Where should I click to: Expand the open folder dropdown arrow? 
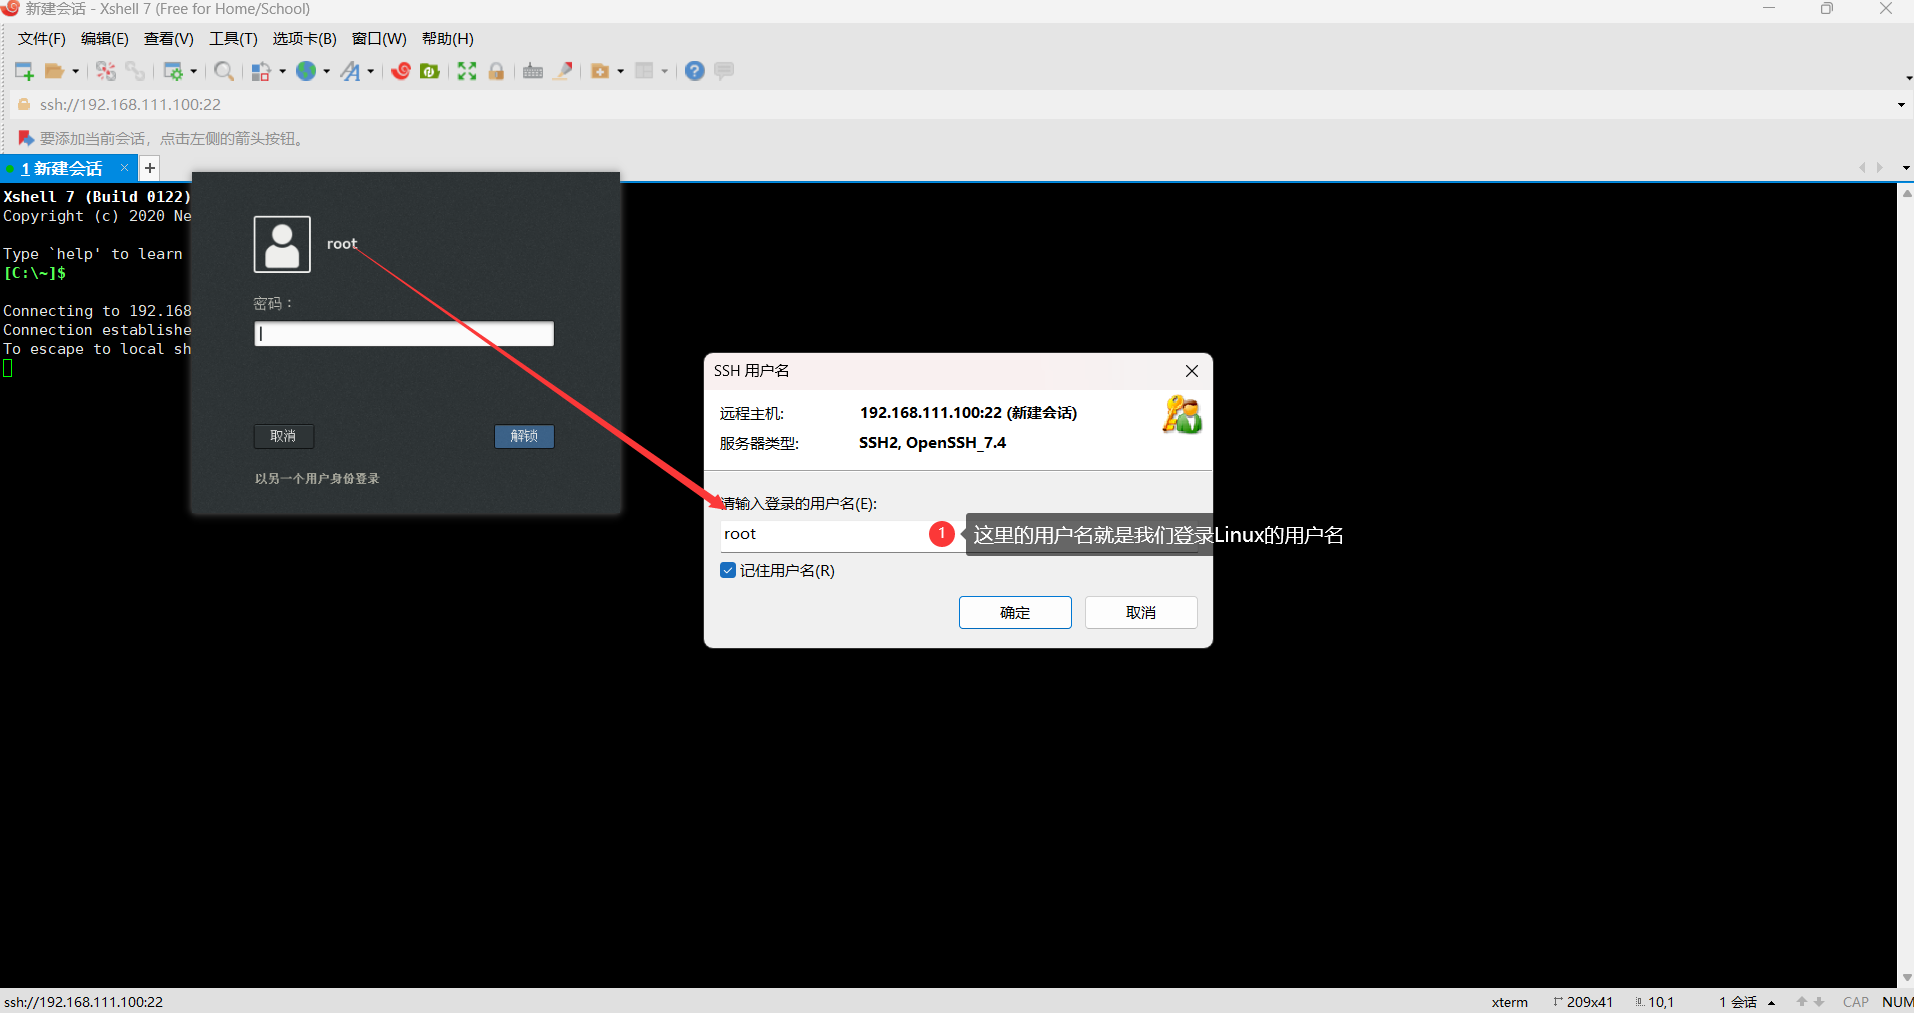(75, 71)
